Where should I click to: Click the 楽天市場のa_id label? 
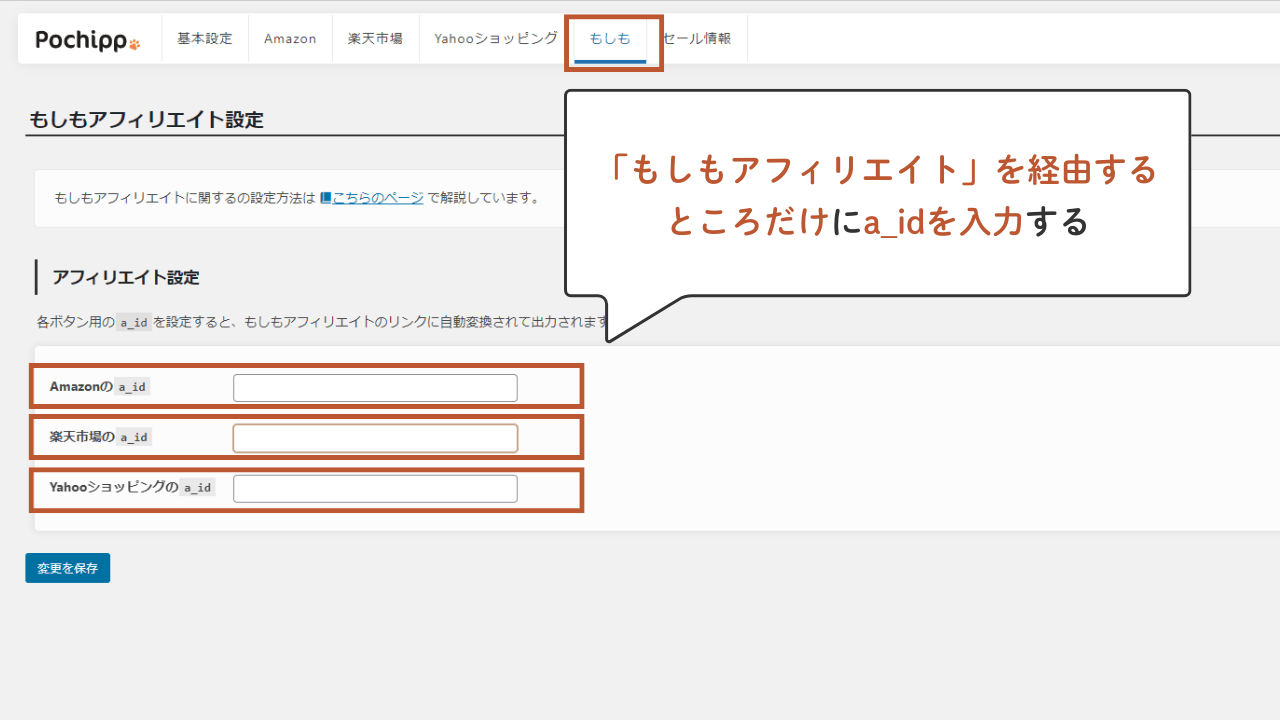point(100,436)
